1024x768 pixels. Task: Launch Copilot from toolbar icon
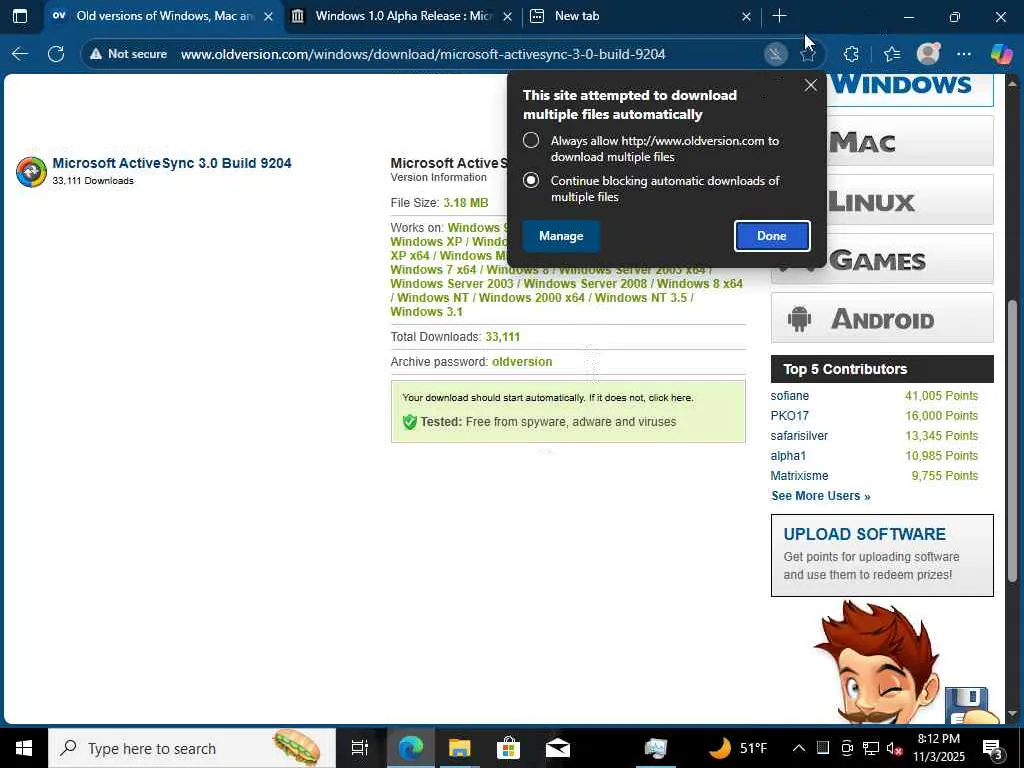(1001, 54)
